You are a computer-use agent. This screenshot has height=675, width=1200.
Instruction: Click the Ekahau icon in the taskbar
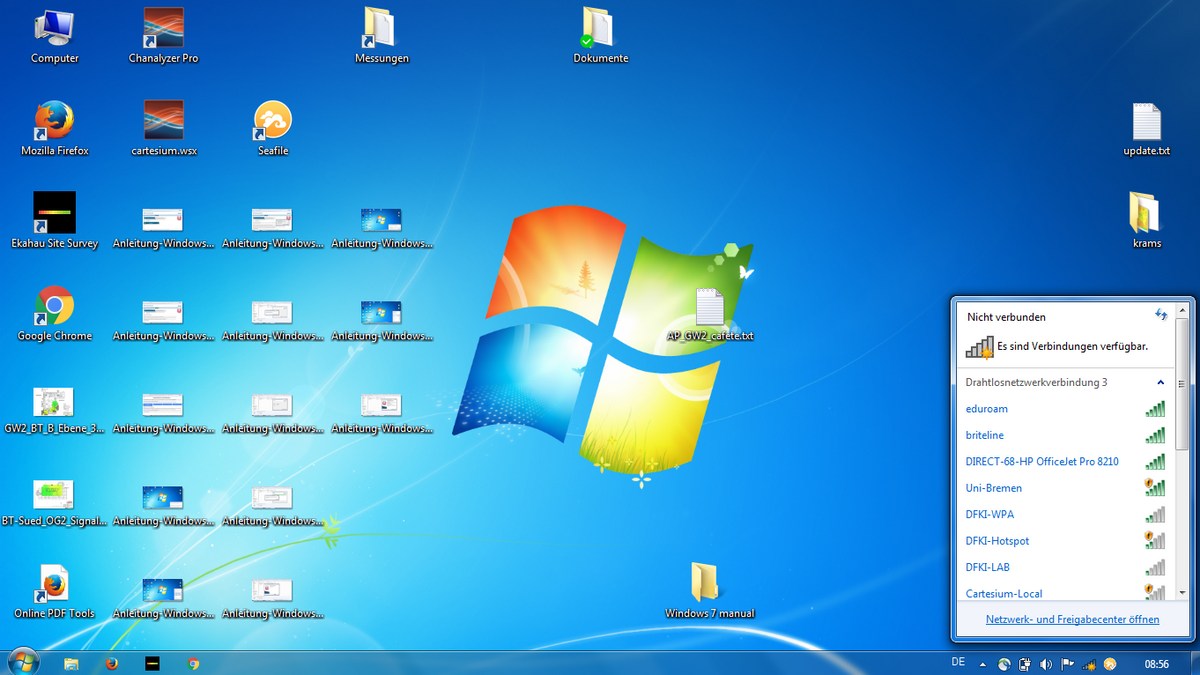pos(152,663)
